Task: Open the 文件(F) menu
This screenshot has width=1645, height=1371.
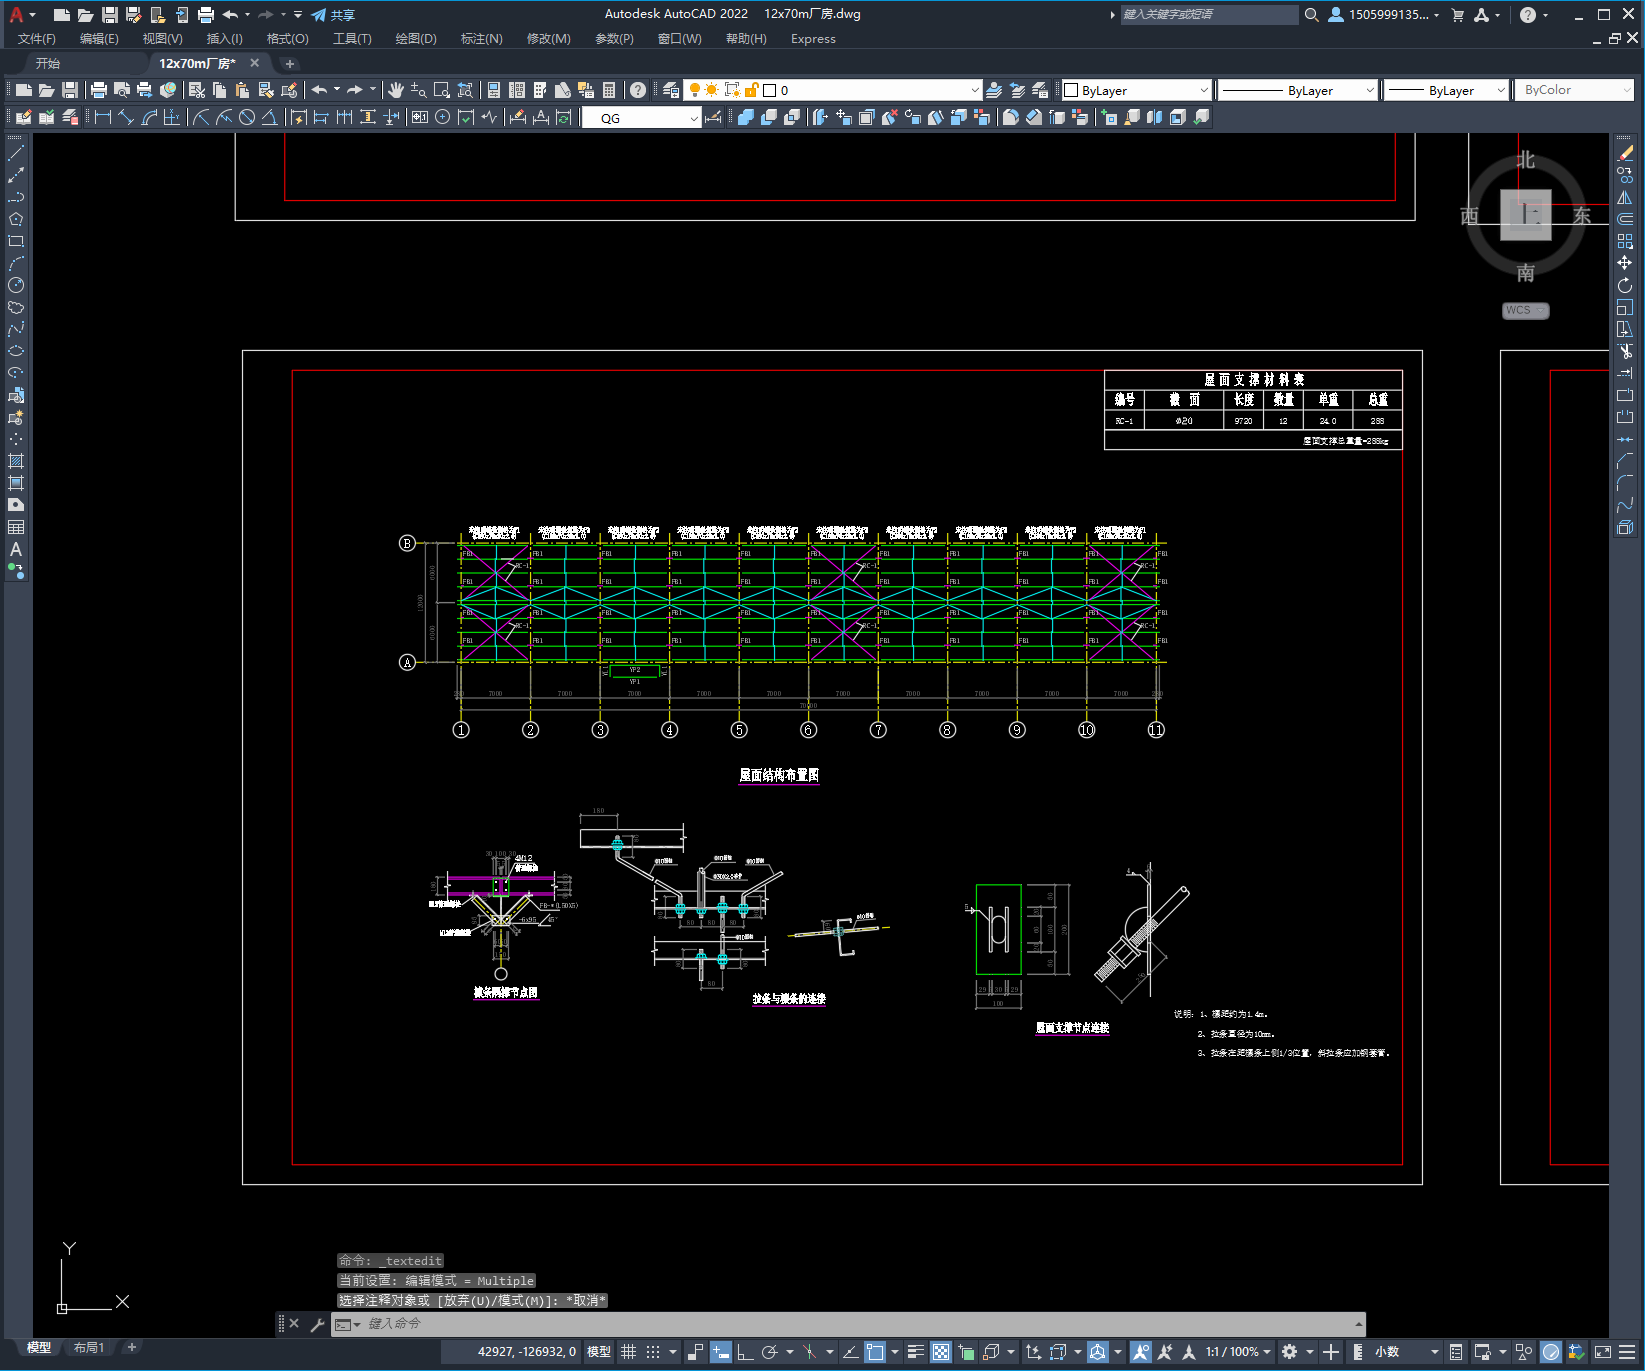Action: coord(37,39)
